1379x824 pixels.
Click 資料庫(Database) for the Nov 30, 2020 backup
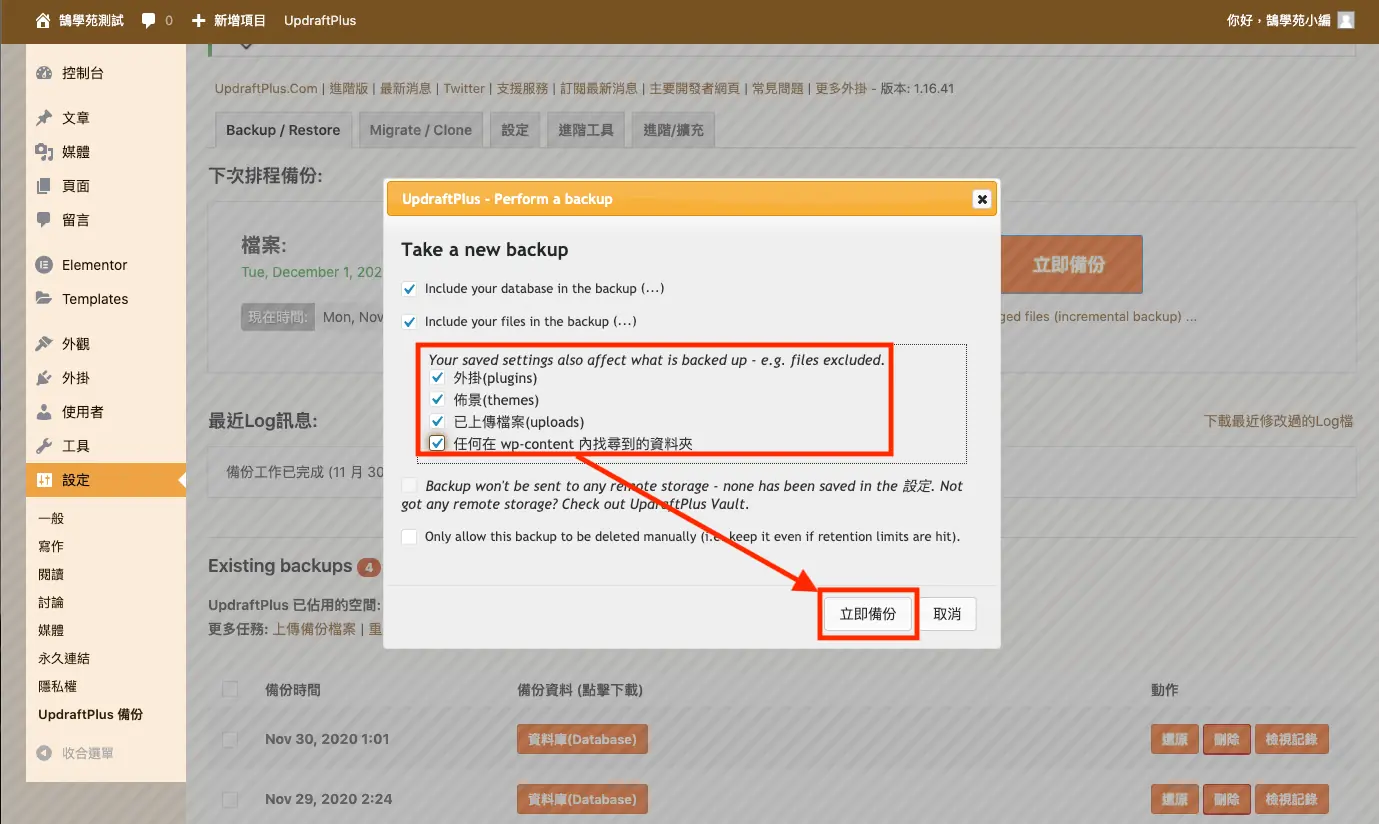[583, 740]
